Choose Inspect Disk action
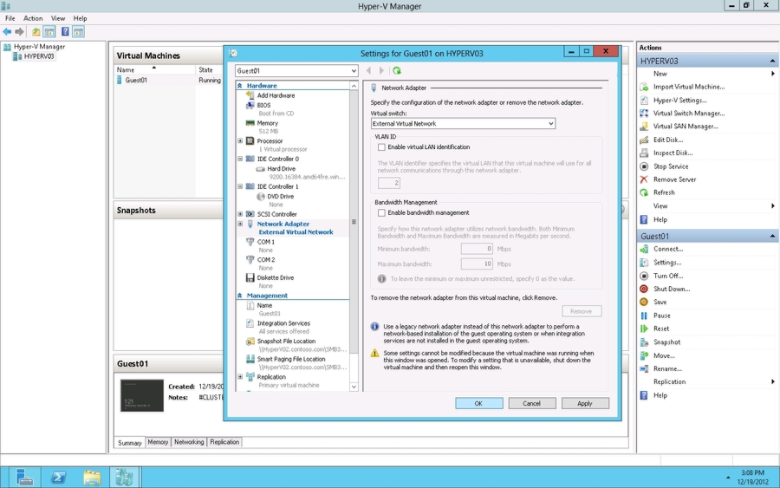780x488 pixels. click(x=673, y=153)
